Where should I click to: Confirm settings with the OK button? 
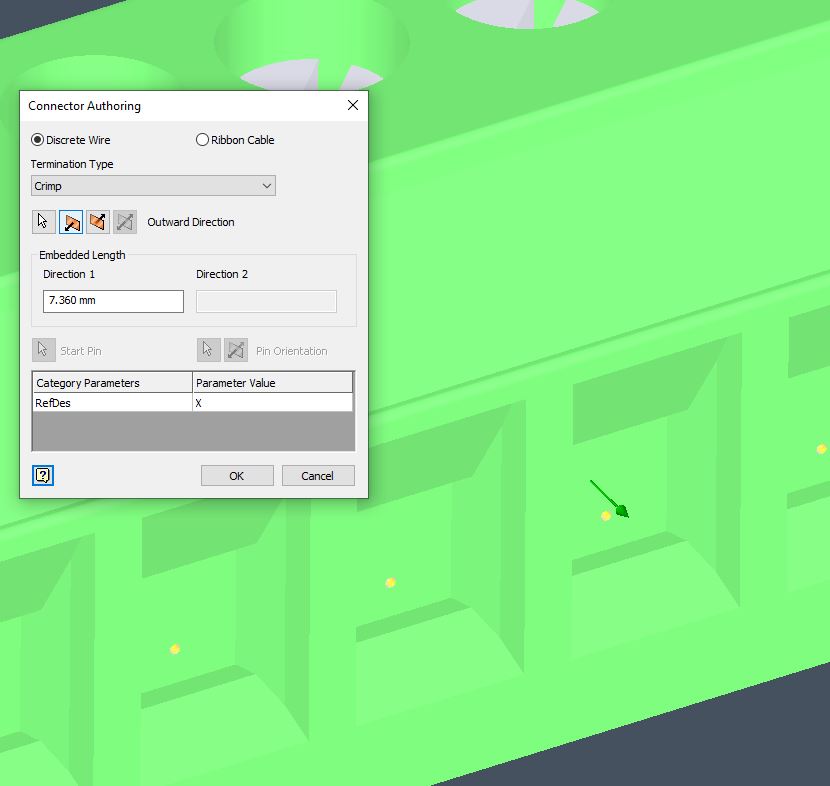(x=237, y=475)
